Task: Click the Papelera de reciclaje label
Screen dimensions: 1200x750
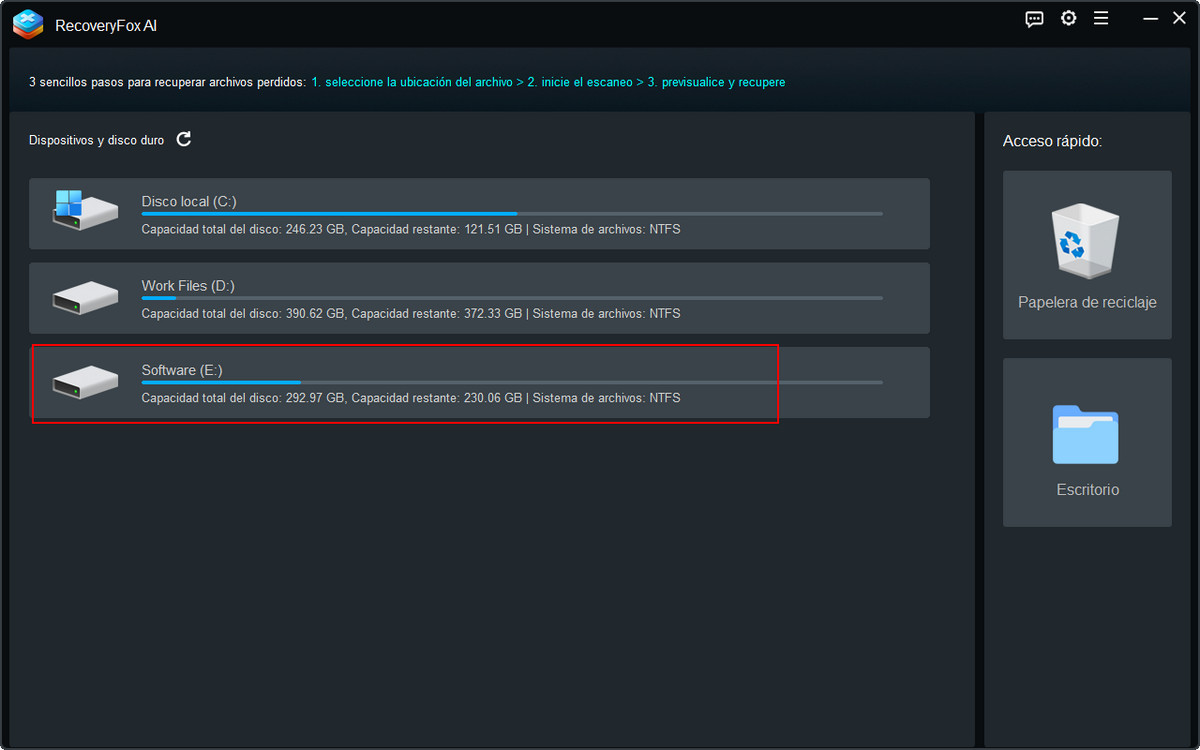Action: pos(1087,302)
